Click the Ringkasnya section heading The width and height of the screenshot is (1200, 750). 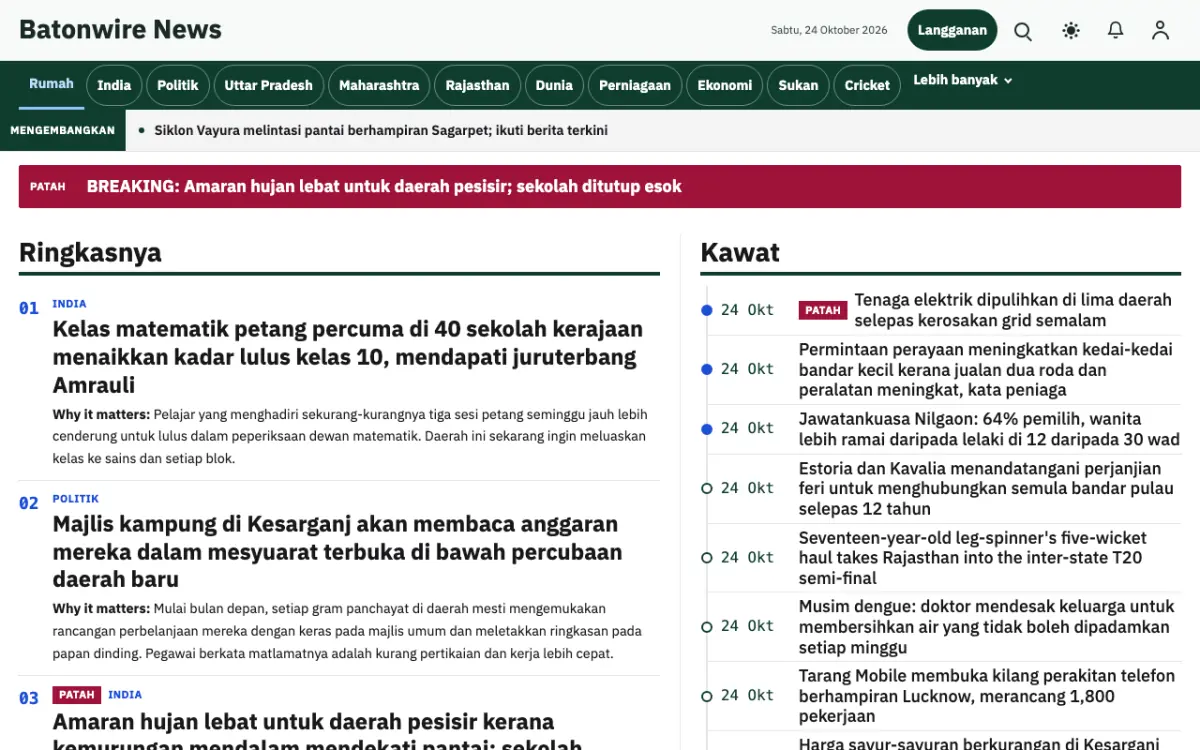click(90, 252)
